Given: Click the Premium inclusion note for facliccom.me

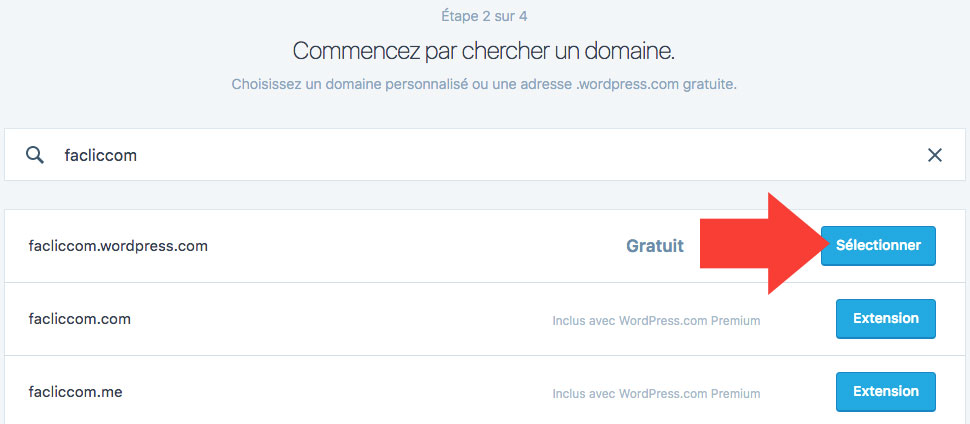Looking at the screenshot, I should click(656, 394).
